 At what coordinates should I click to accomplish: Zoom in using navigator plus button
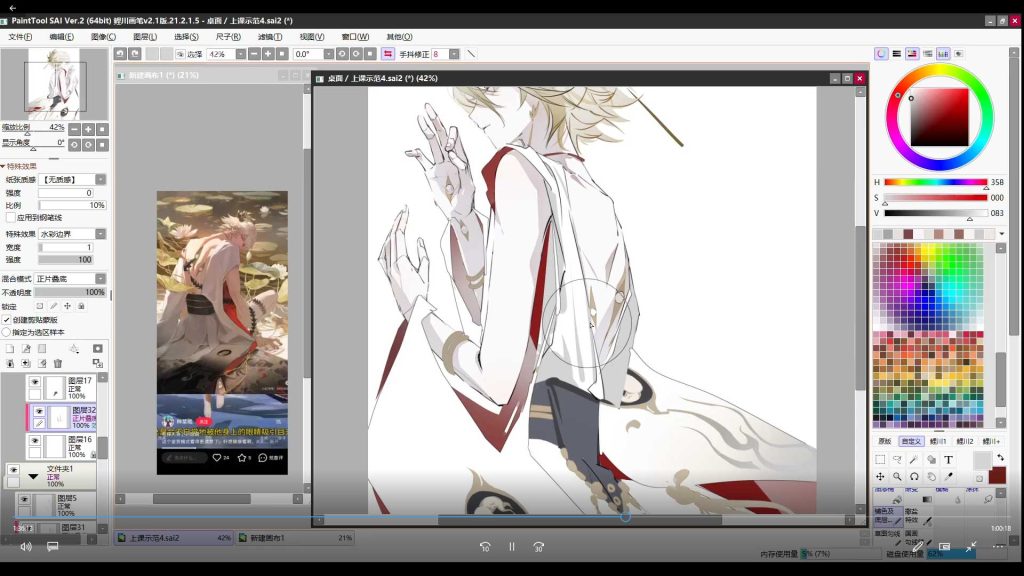click(88, 129)
